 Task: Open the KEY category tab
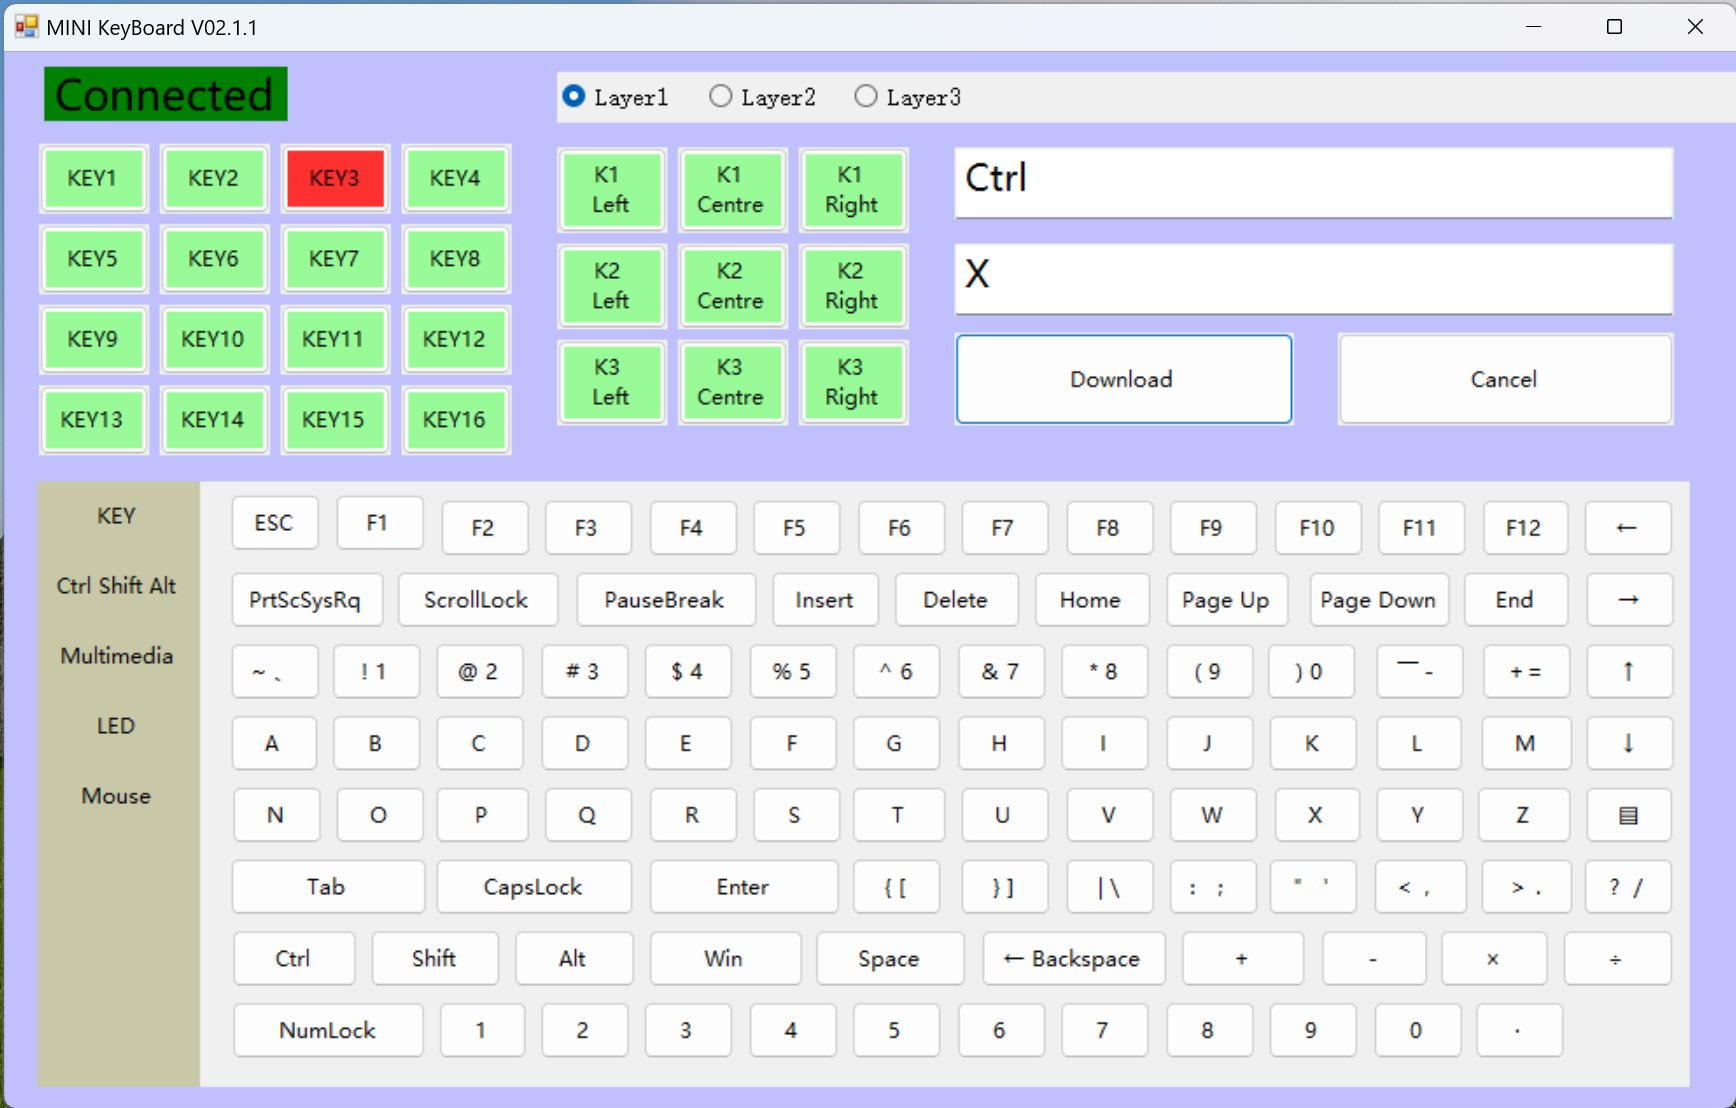[x=116, y=516]
